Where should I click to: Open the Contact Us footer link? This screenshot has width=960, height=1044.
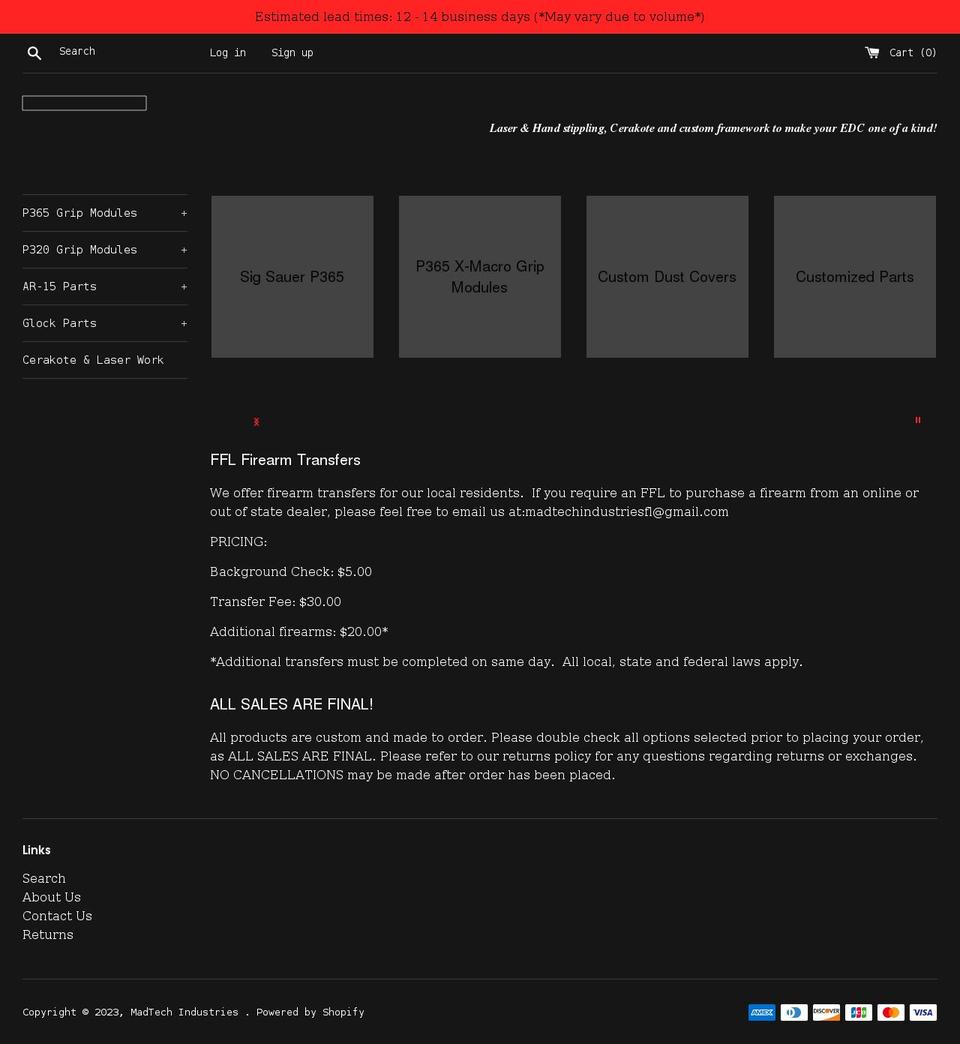tap(57, 915)
